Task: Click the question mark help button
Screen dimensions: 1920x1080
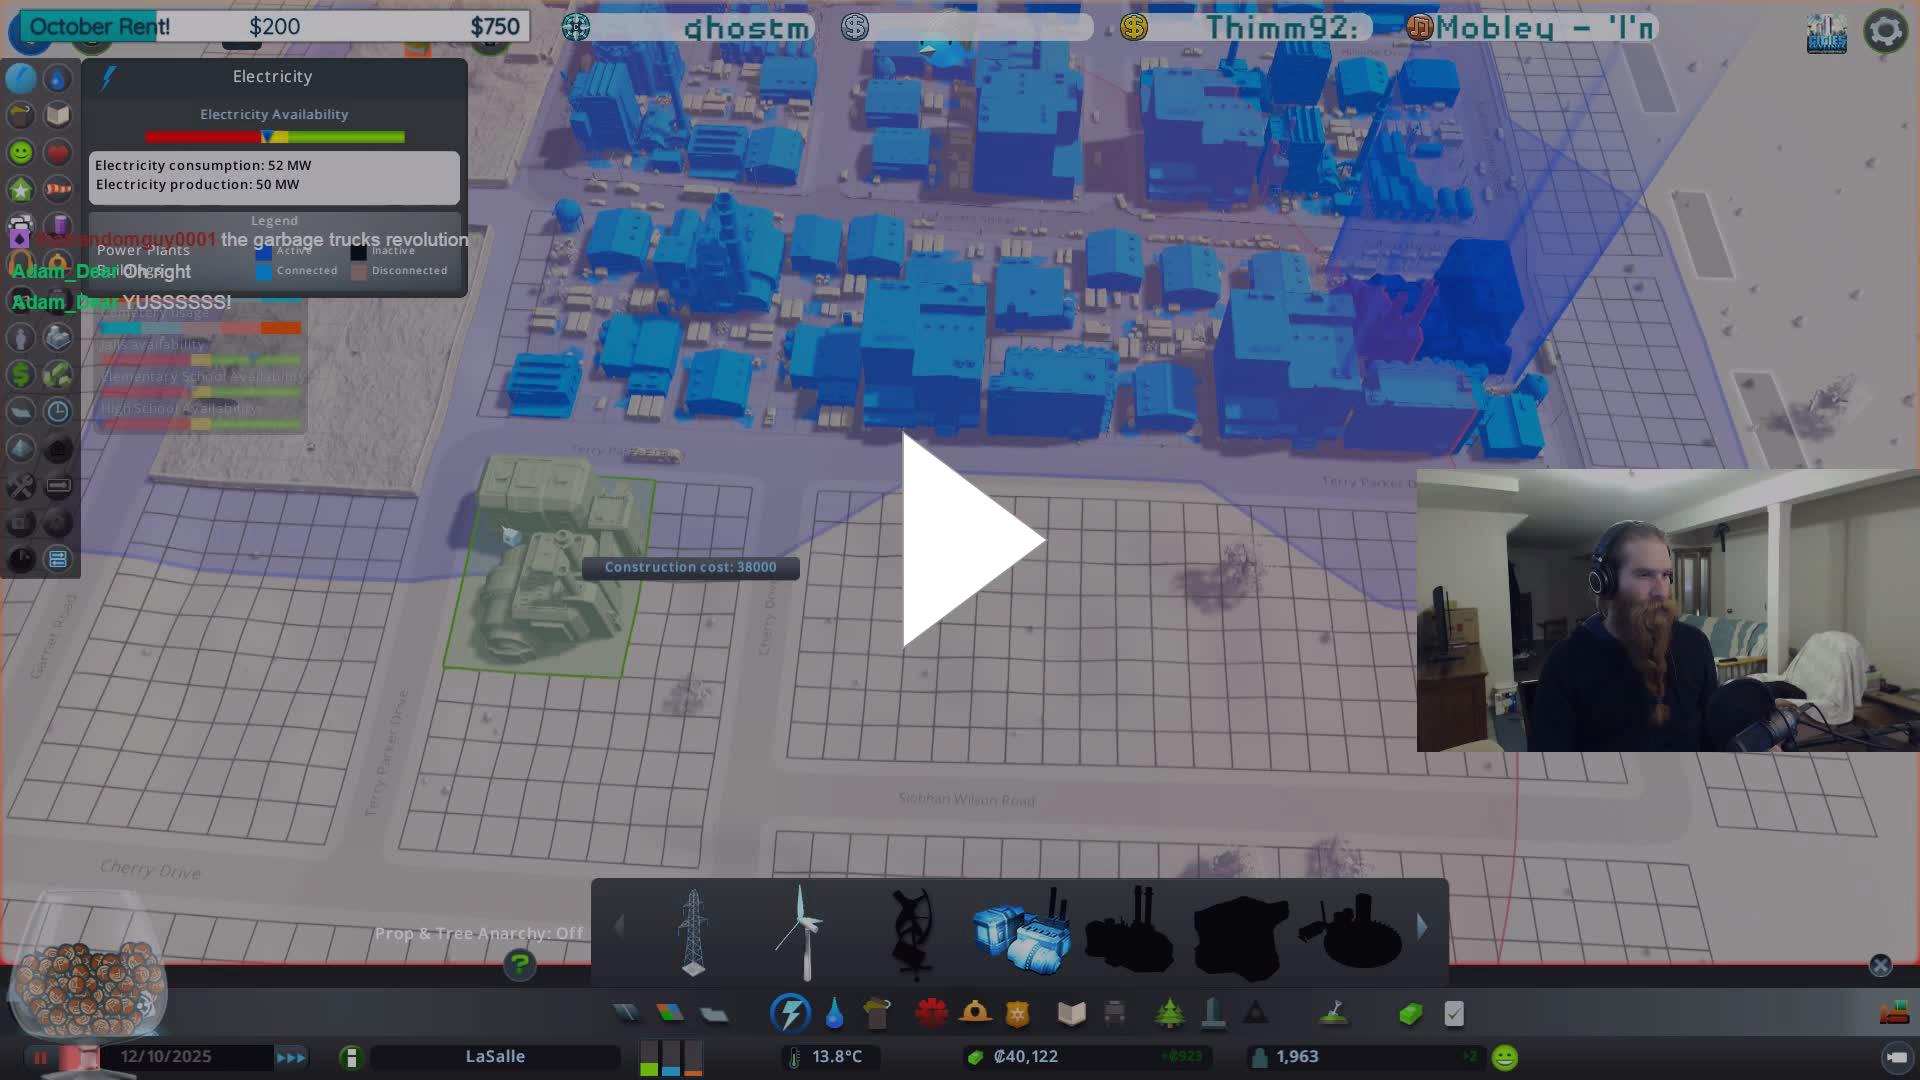Action: point(519,965)
